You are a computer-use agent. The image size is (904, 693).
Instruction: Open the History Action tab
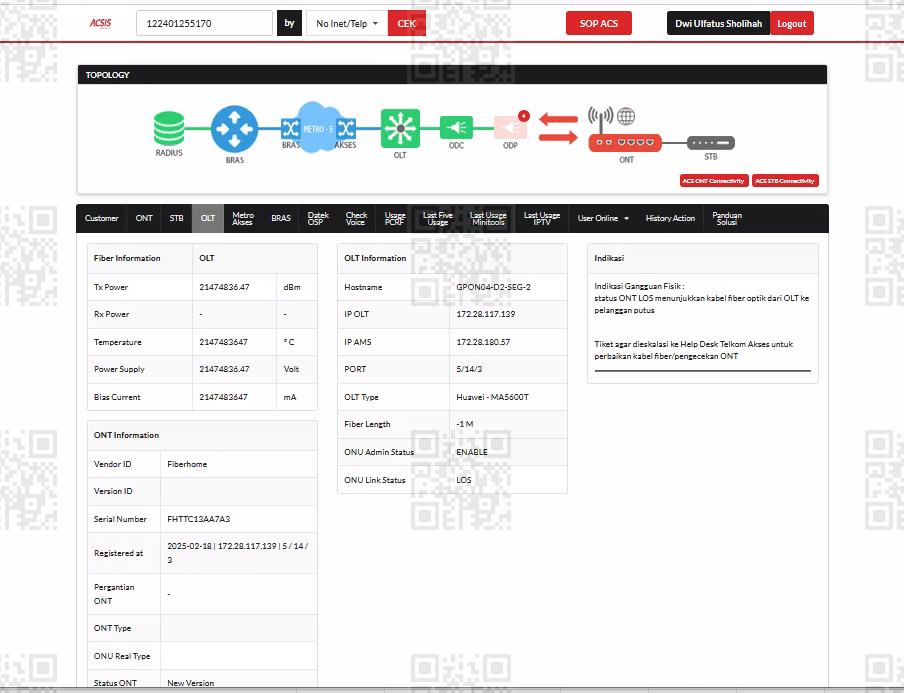click(670, 219)
